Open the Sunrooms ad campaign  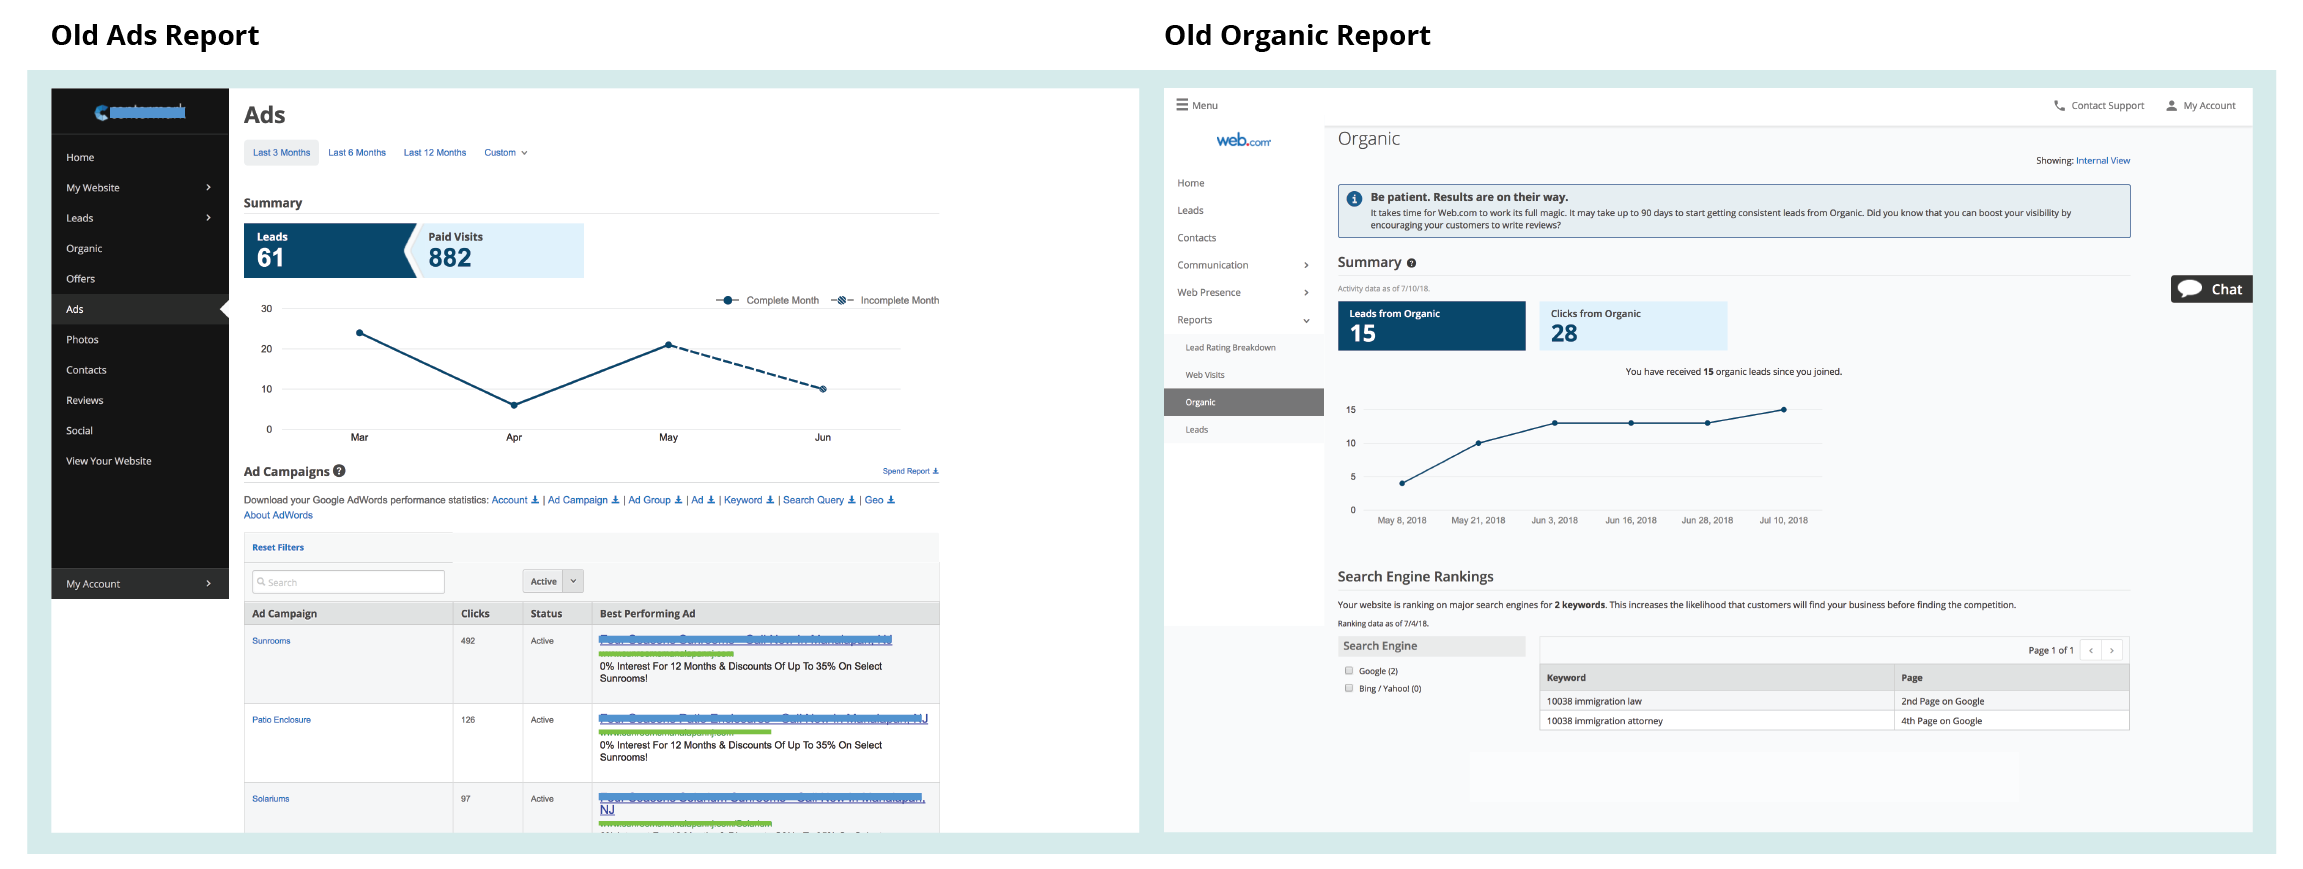271,641
